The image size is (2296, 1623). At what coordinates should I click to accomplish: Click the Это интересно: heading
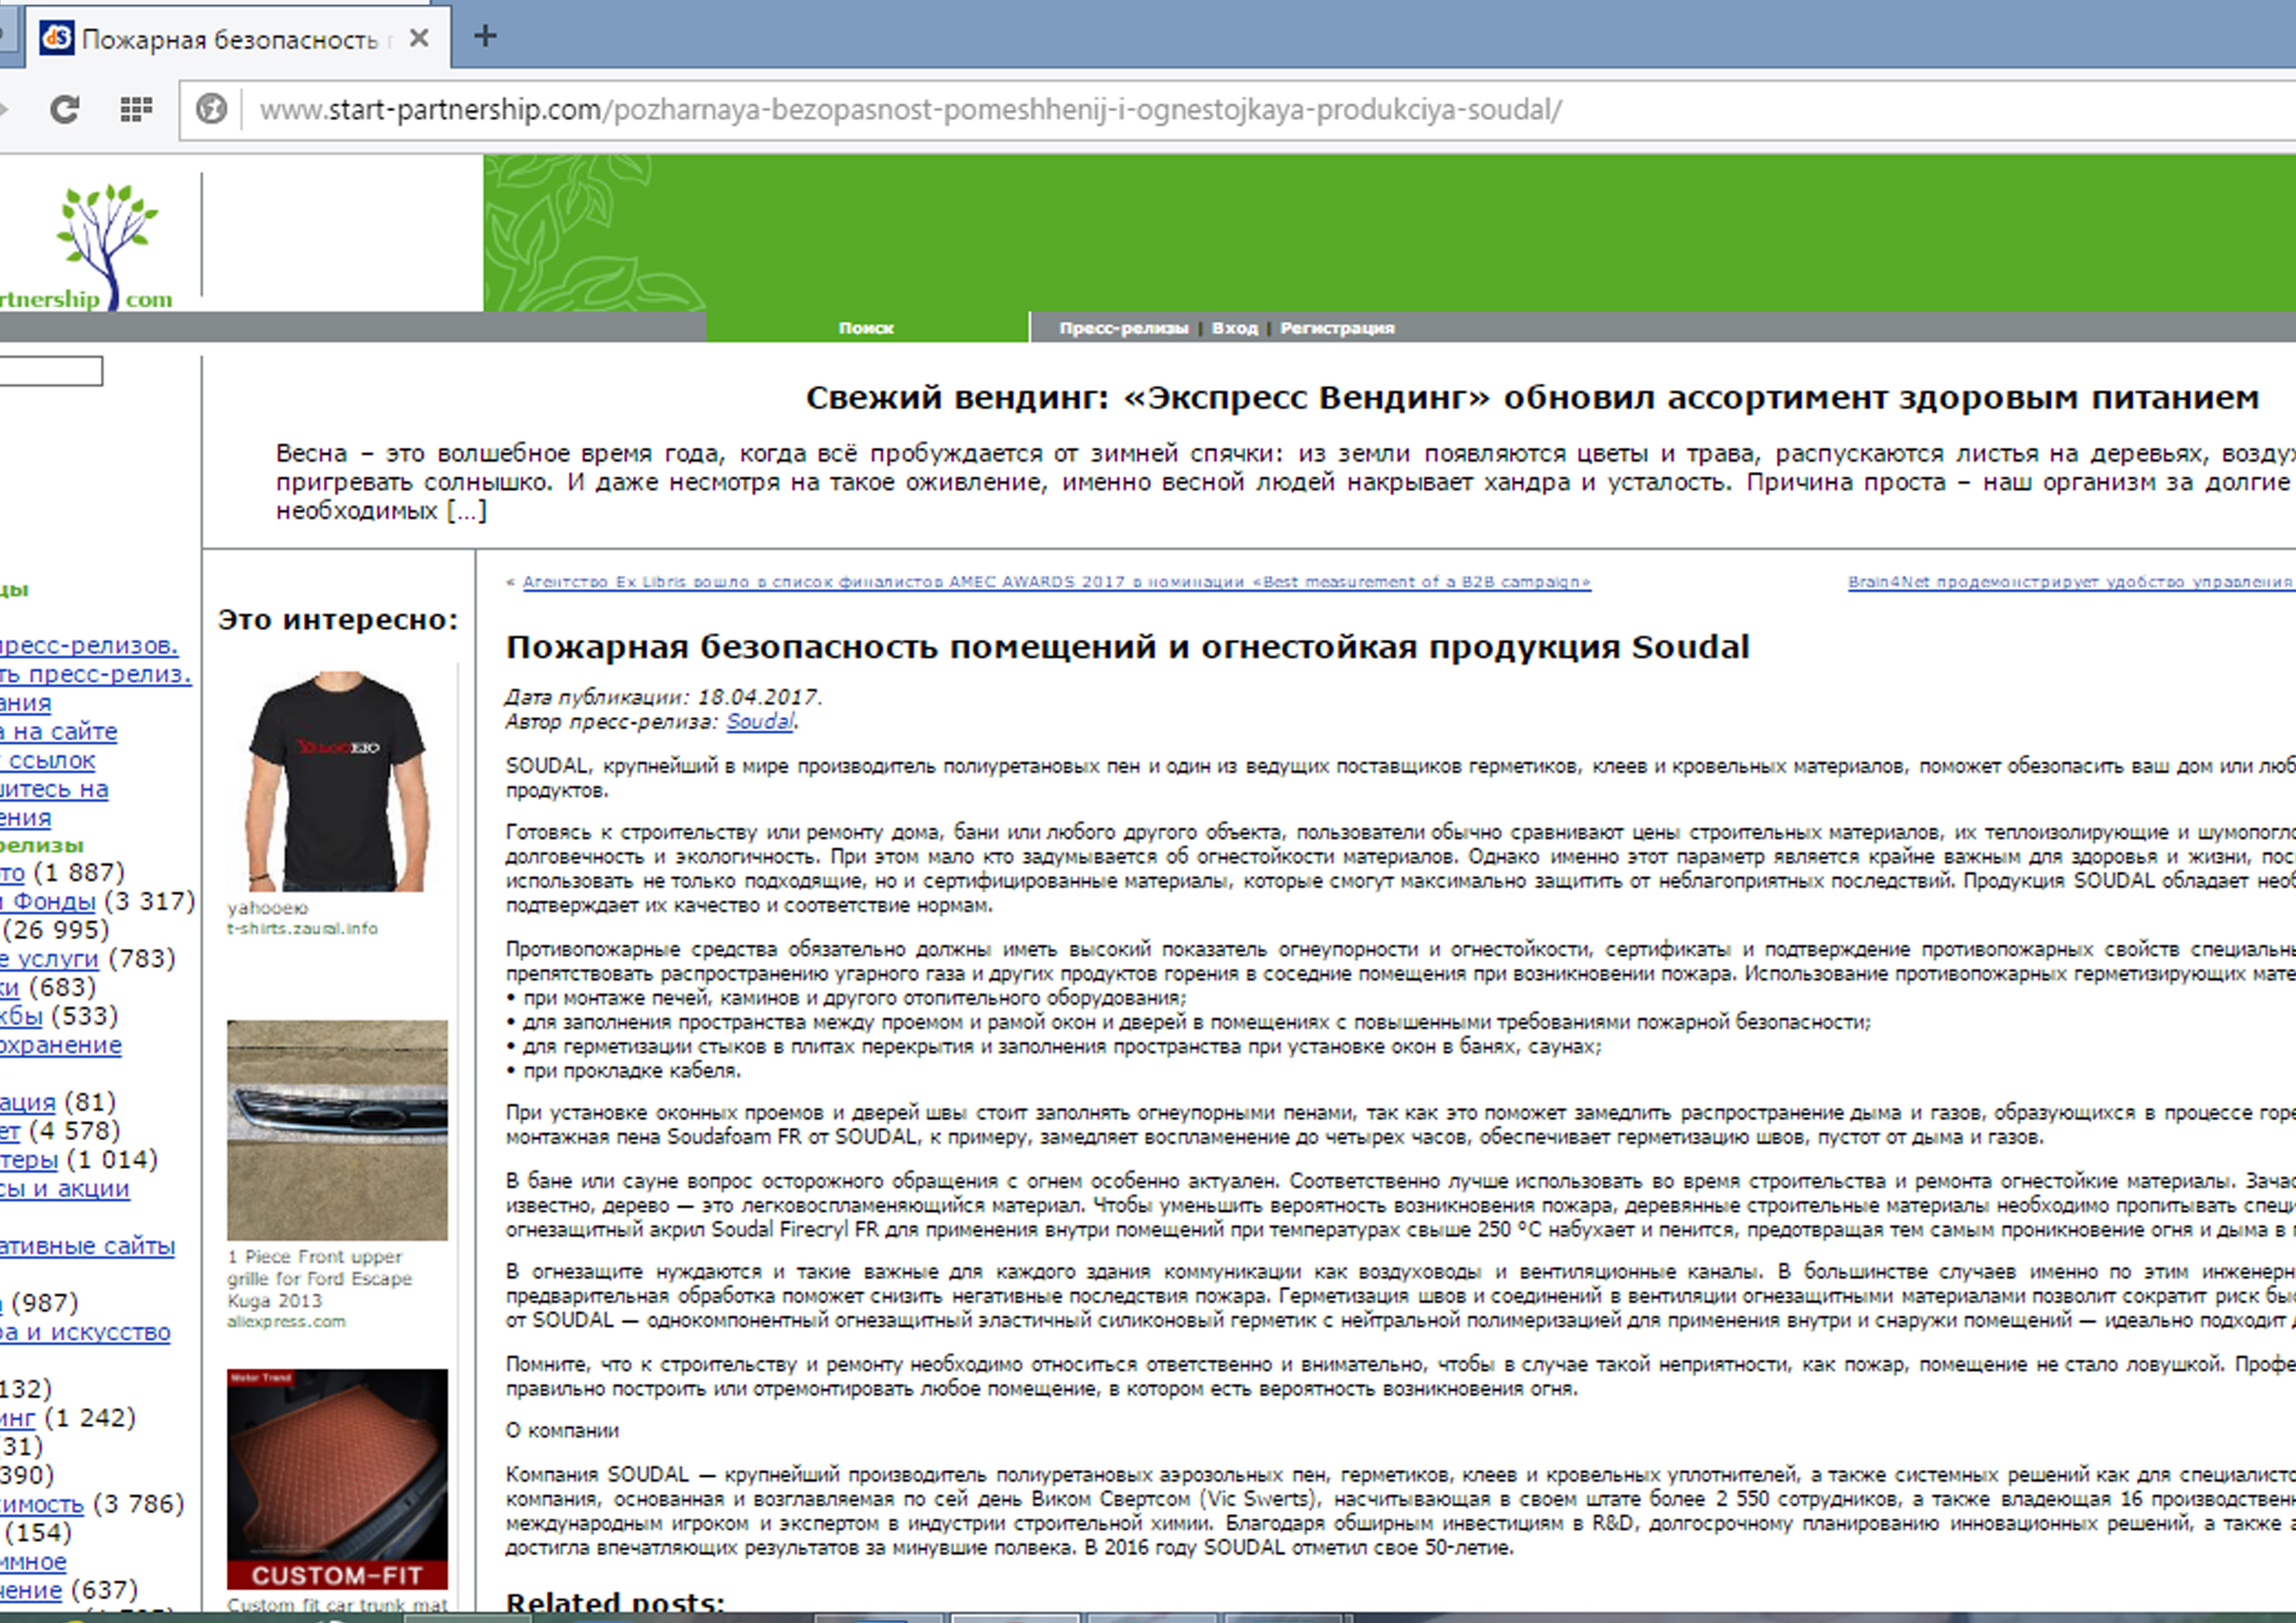pos(338,620)
